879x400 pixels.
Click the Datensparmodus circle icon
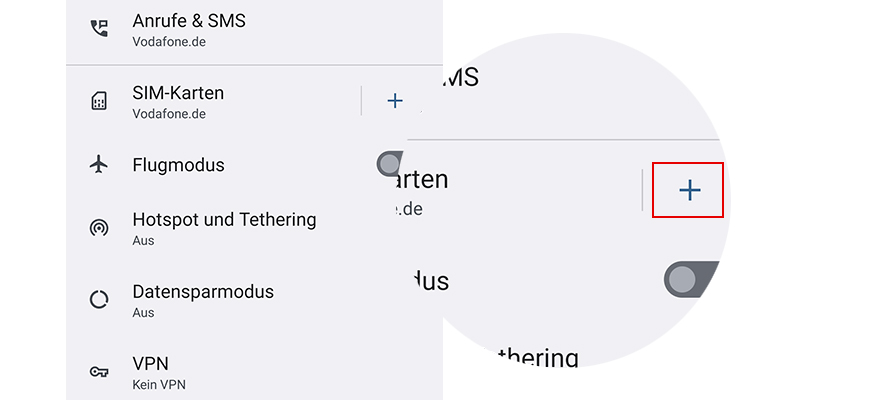coord(98,300)
